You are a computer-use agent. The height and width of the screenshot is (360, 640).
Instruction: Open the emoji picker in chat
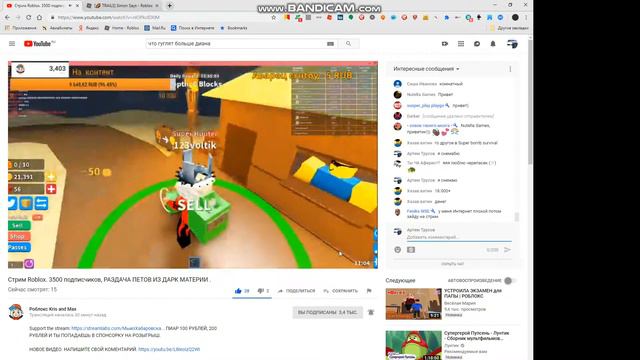click(398, 249)
